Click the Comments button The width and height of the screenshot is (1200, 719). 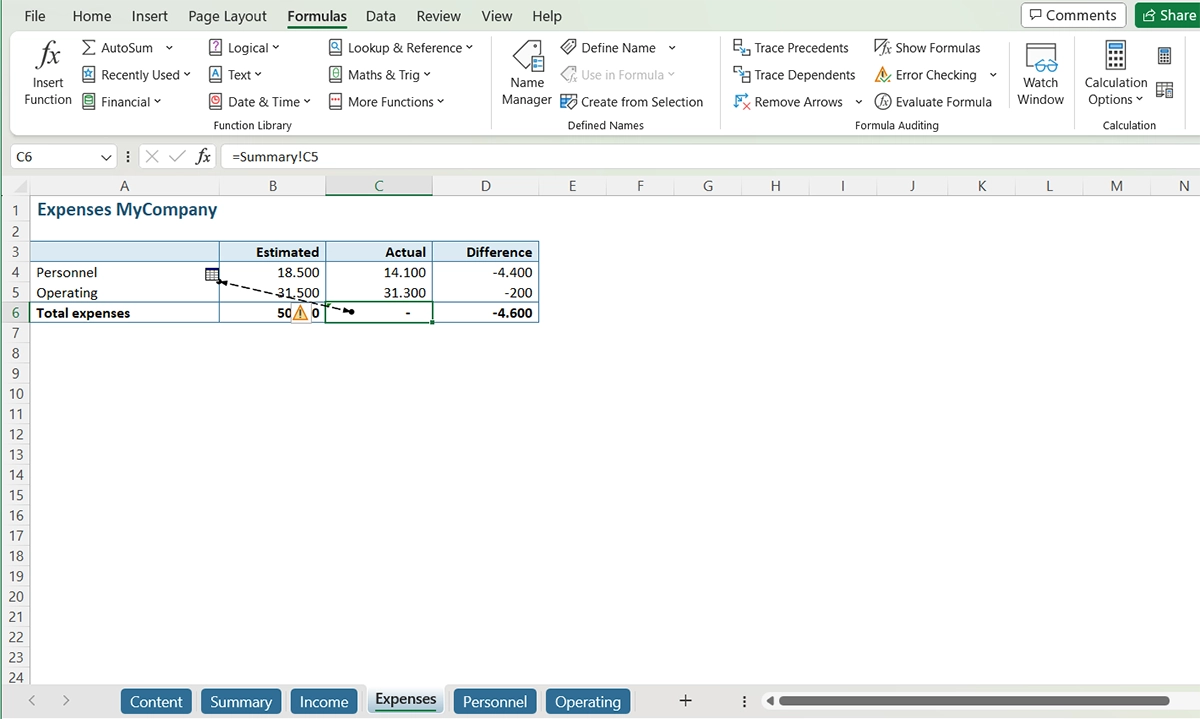pyautogui.click(x=1073, y=15)
